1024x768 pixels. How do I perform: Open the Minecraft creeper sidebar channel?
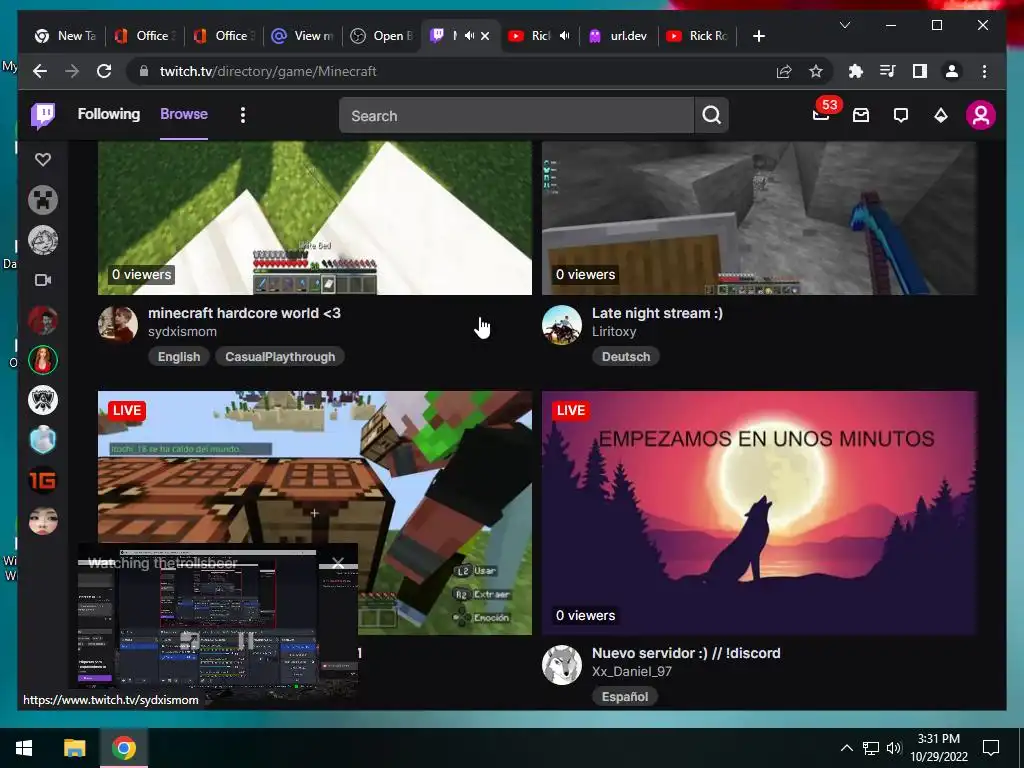[x=43, y=200]
